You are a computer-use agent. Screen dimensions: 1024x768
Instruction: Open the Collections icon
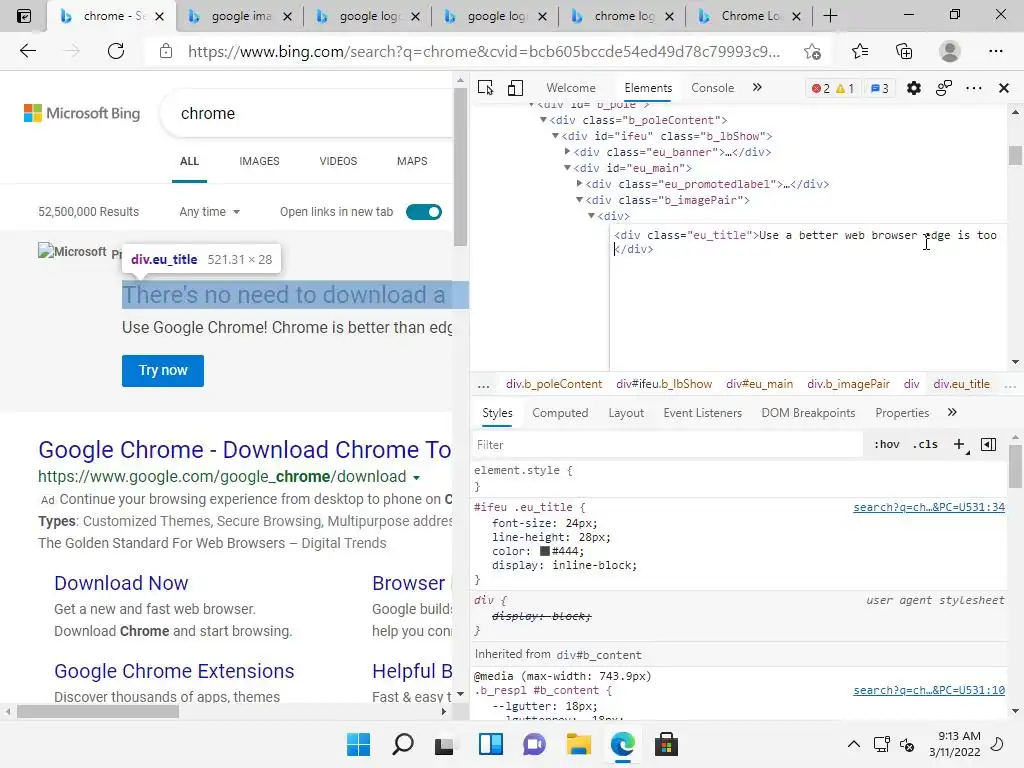[904, 51]
